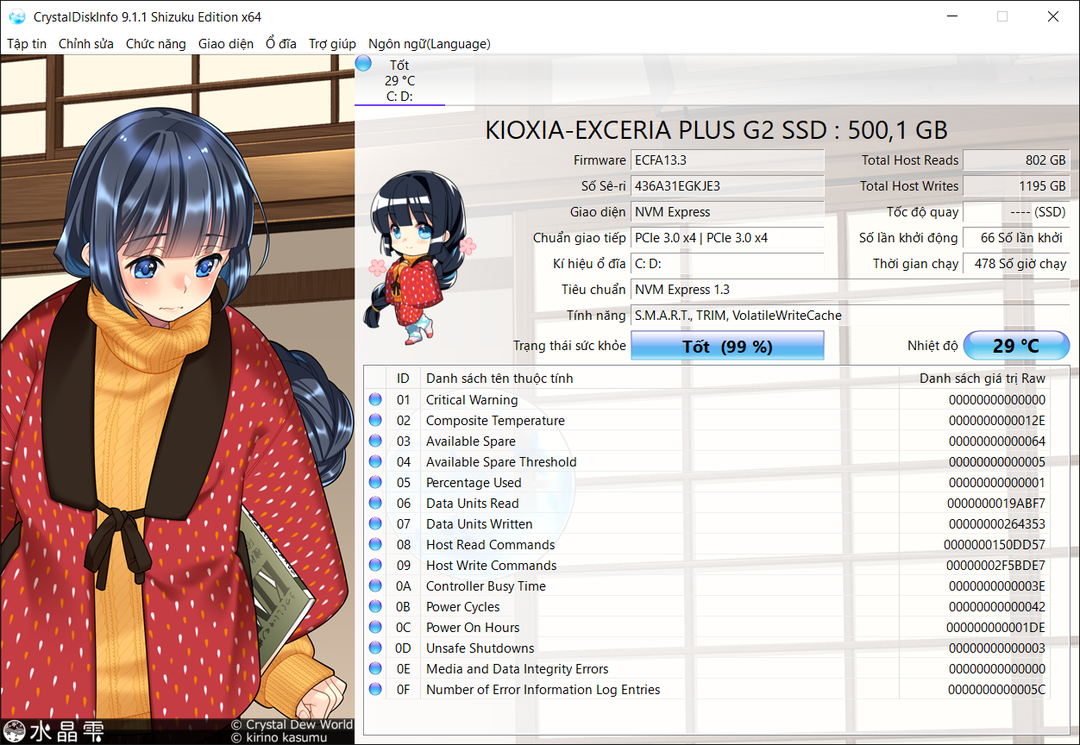The height and width of the screenshot is (745, 1080).
Task: Click the Firmware value field ECFA13.3
Action: [x=727, y=160]
